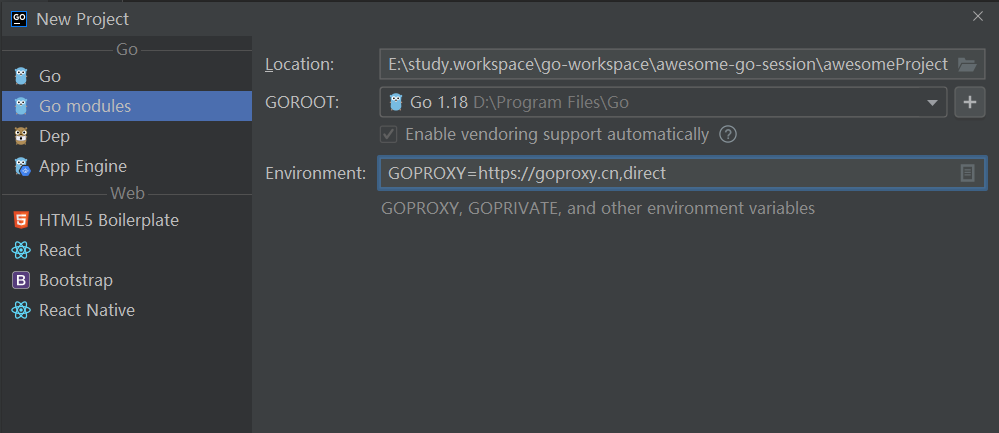Click the React Native atom icon

pos(21,310)
